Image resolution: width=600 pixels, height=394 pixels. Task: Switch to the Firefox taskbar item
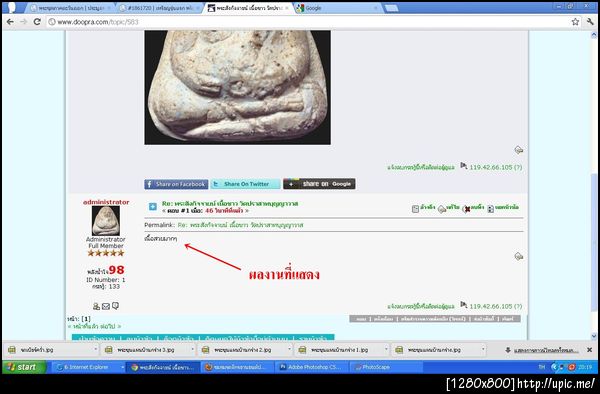[238, 367]
